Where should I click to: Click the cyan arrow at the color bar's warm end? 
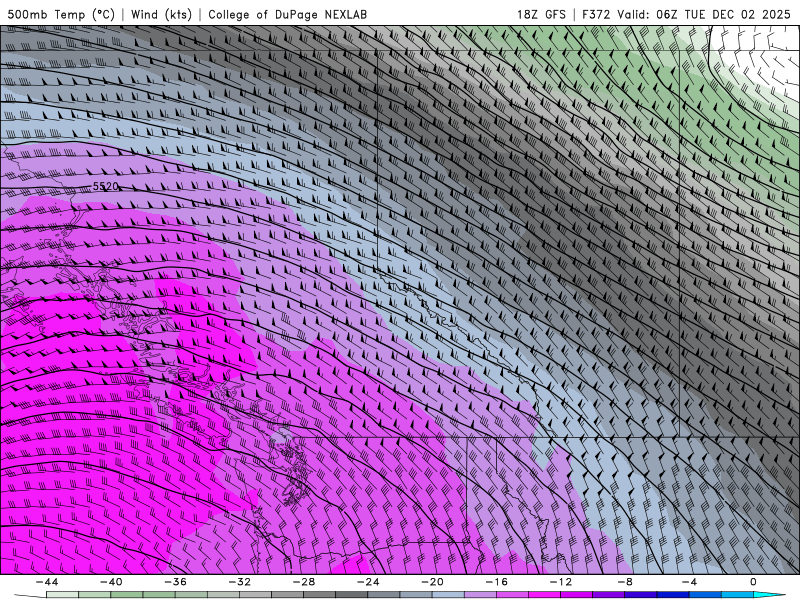coord(769,595)
